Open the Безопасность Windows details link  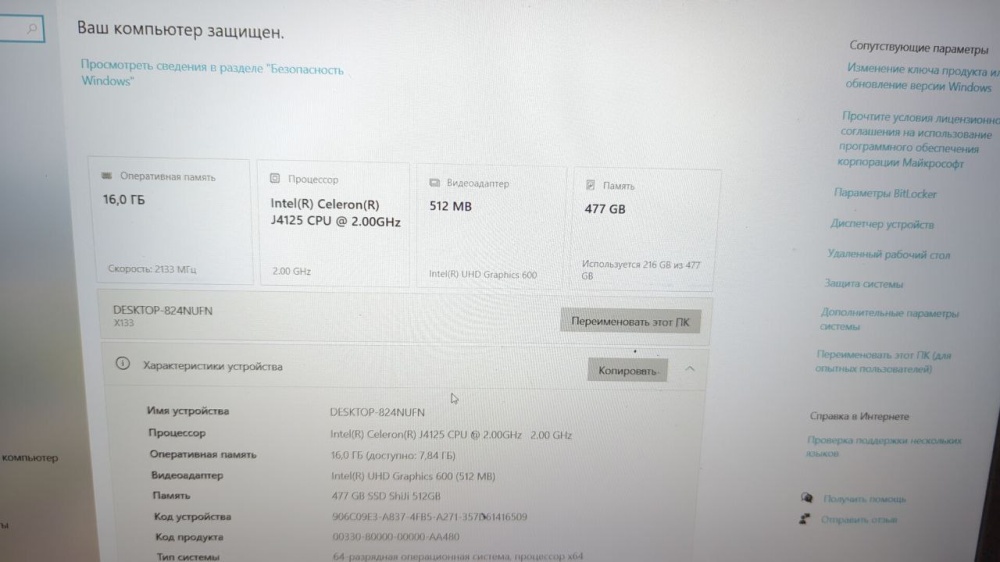click(212, 73)
